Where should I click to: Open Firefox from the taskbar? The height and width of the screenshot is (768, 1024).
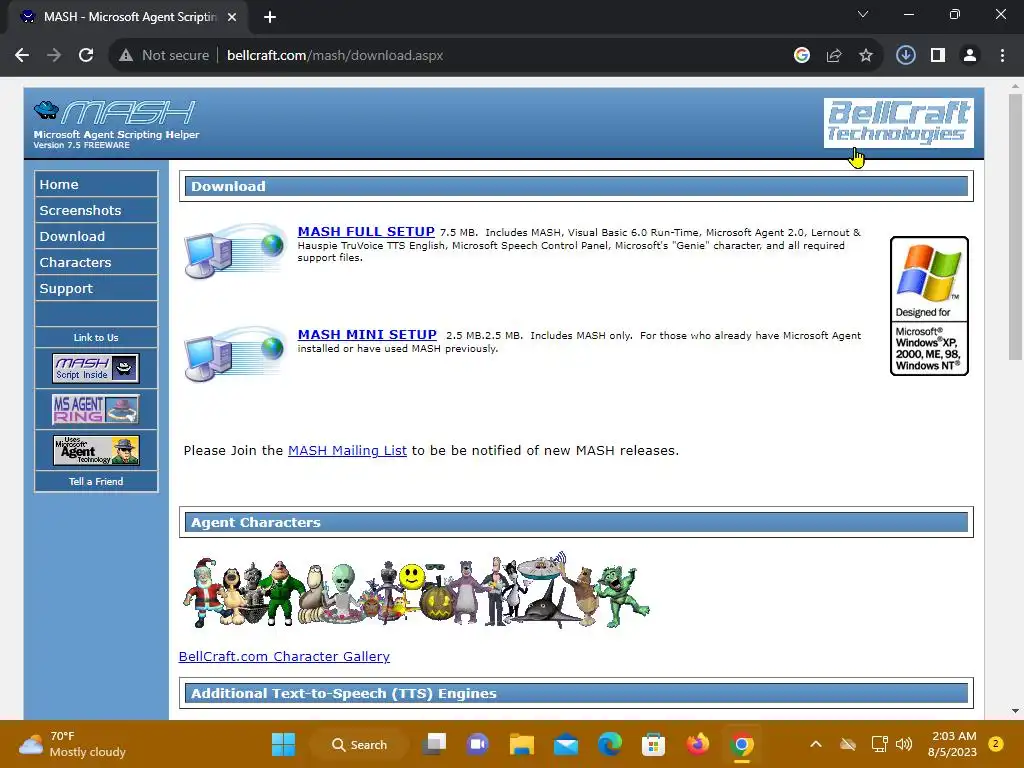697,744
